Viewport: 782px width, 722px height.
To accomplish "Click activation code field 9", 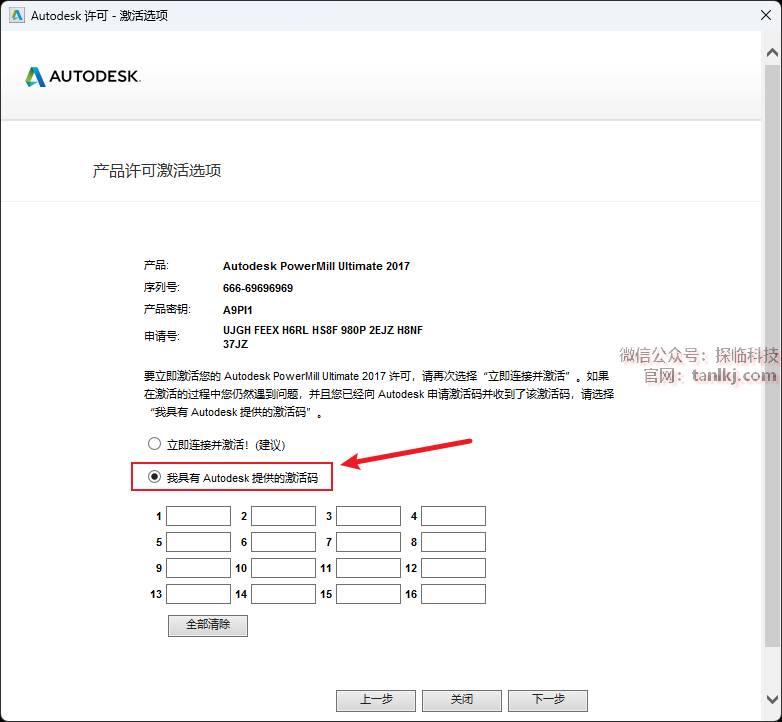I will 198,568.
